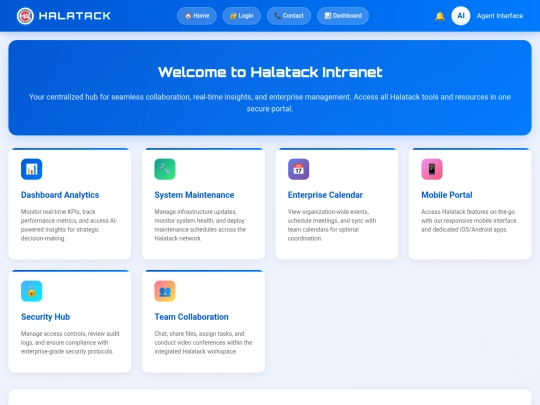Open Enterprise Calendar card title
This screenshot has height=405, width=540.
(325, 195)
